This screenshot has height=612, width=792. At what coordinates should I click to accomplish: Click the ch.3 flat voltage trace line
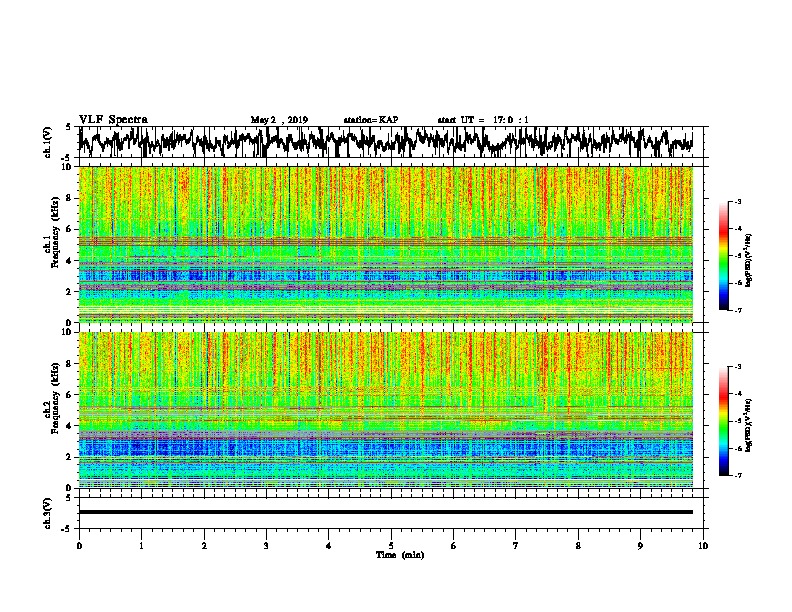point(385,512)
